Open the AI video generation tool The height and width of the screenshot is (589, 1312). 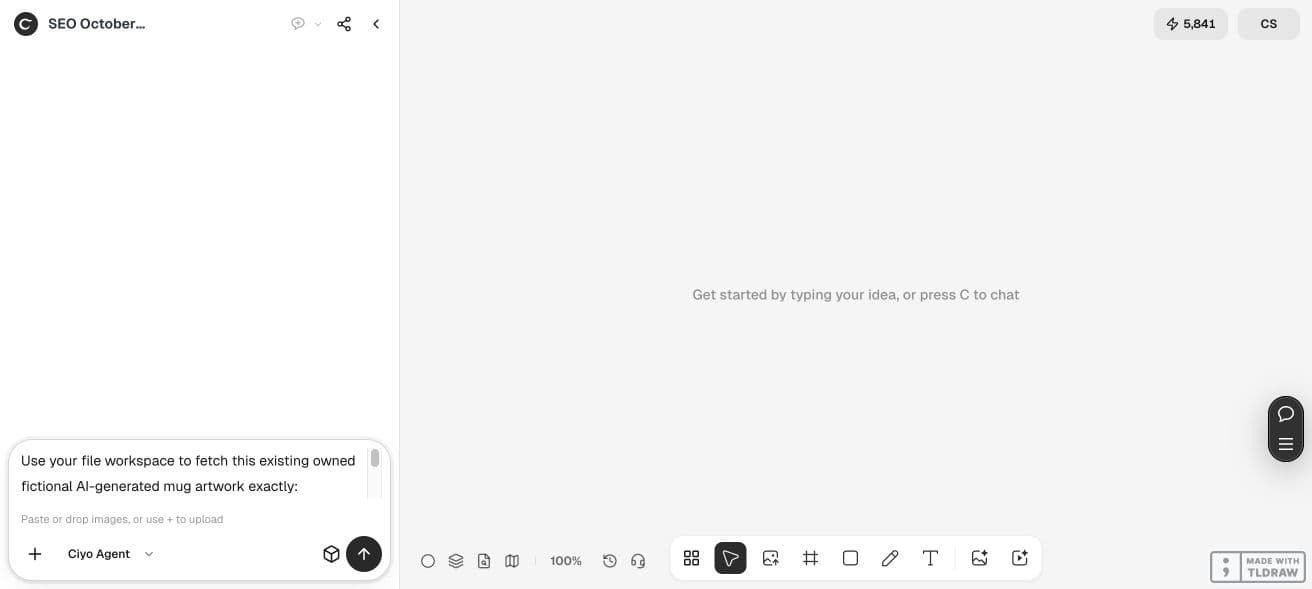1020,558
